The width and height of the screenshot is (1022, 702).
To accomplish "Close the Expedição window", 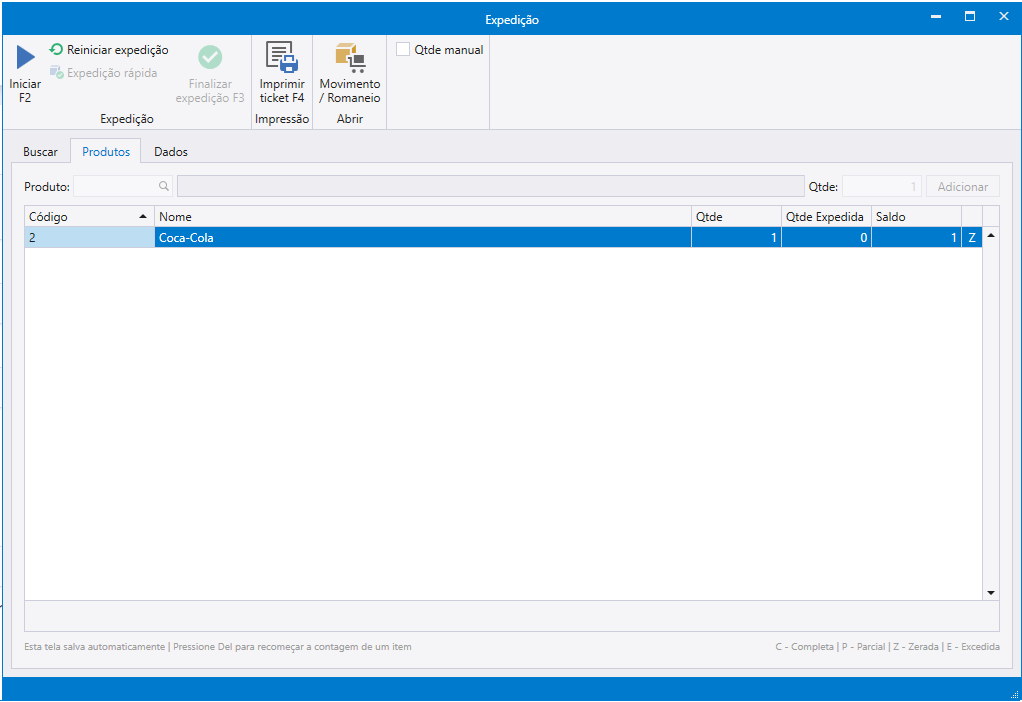I will tap(1004, 17).
